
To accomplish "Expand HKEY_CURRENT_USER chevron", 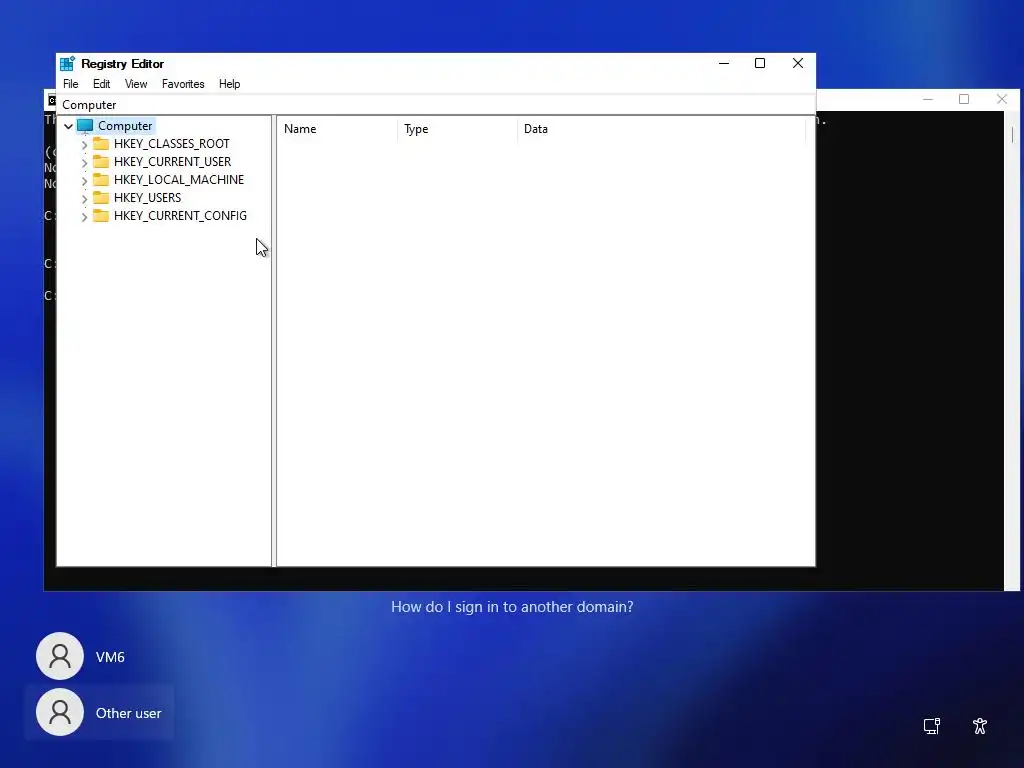I will [x=84, y=162].
